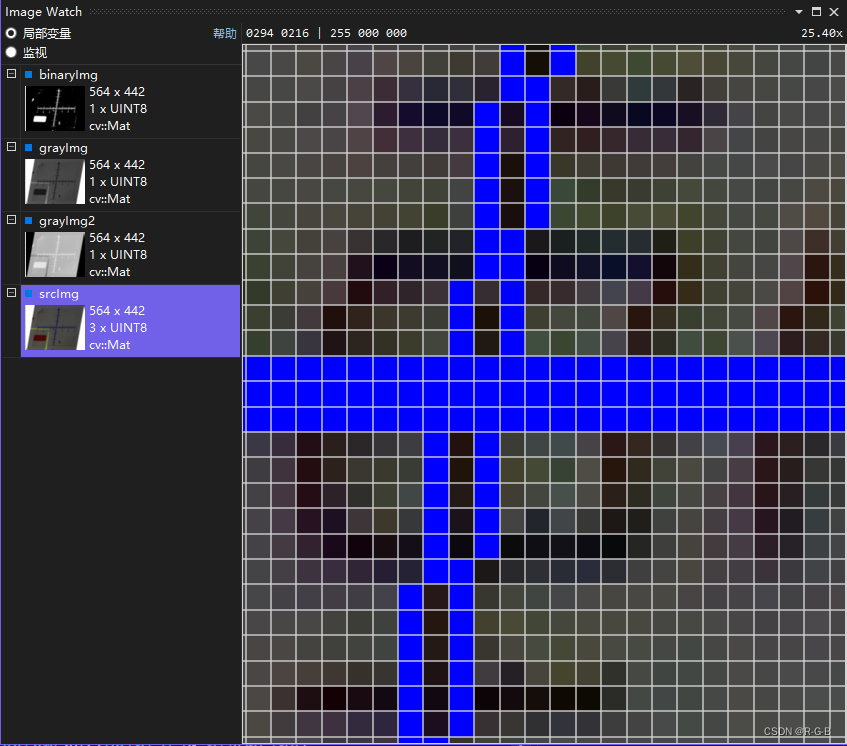Click the grayImg thumbnail preview

click(x=55, y=181)
